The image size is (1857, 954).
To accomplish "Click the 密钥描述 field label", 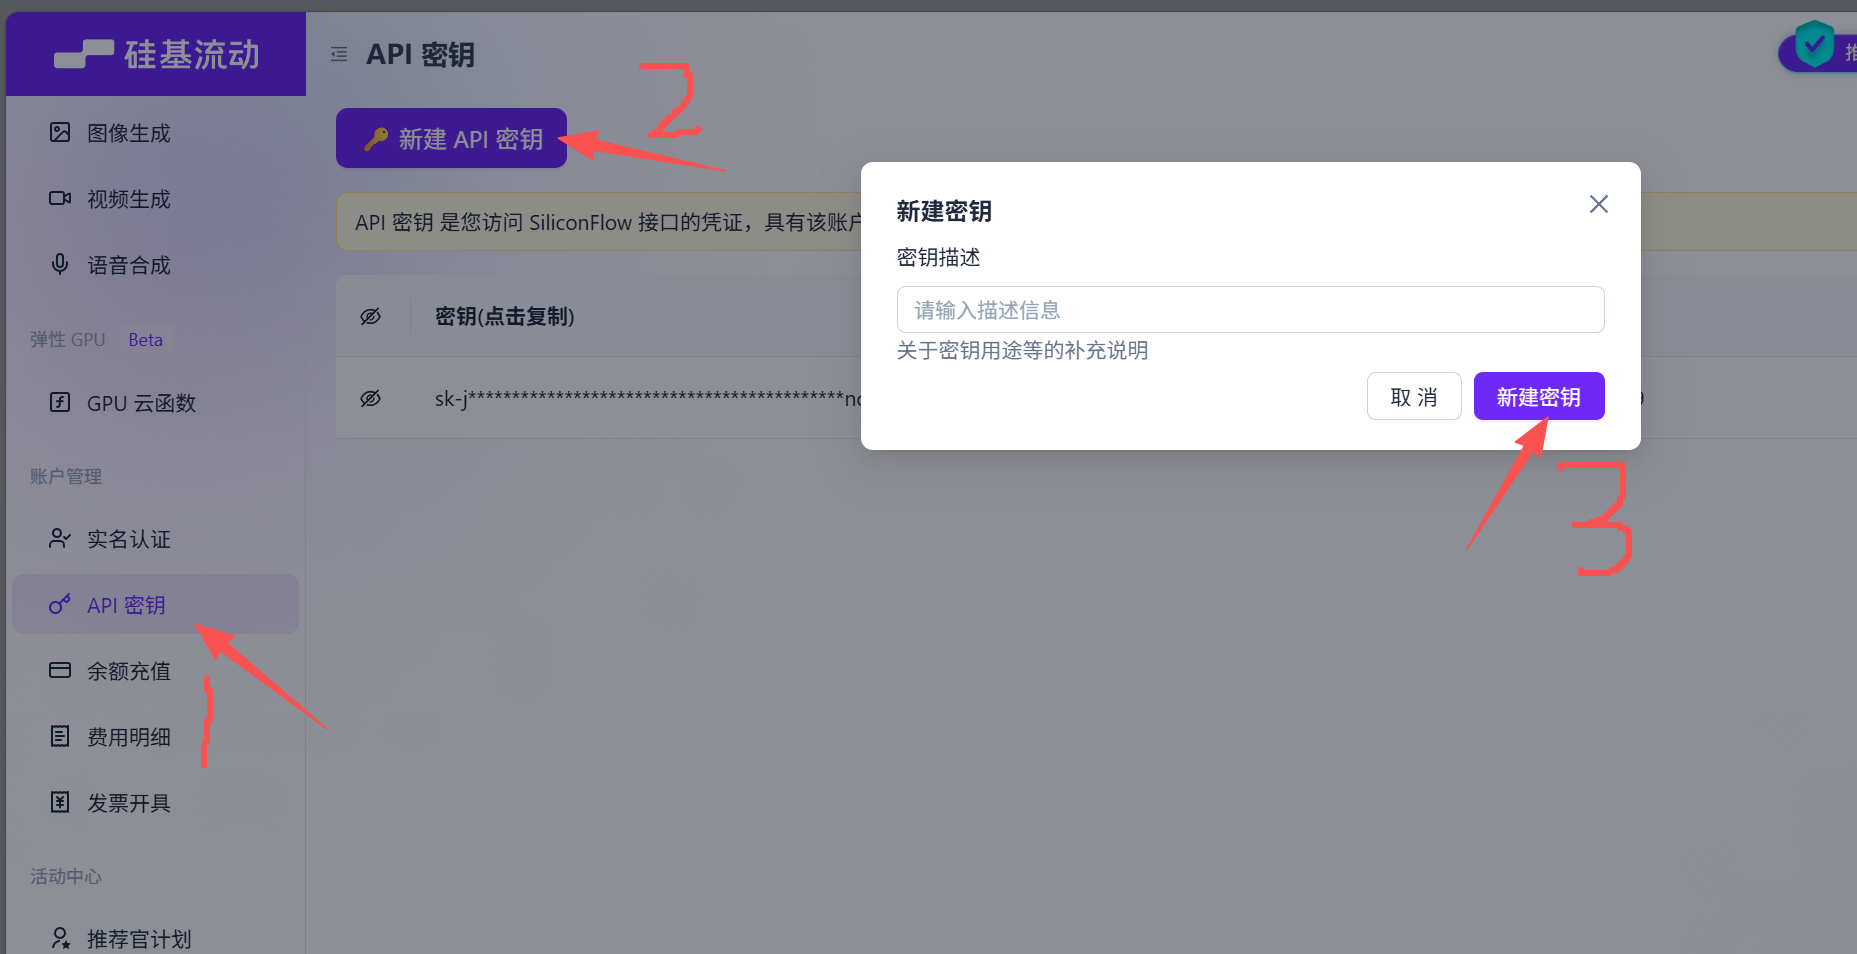I will [938, 257].
